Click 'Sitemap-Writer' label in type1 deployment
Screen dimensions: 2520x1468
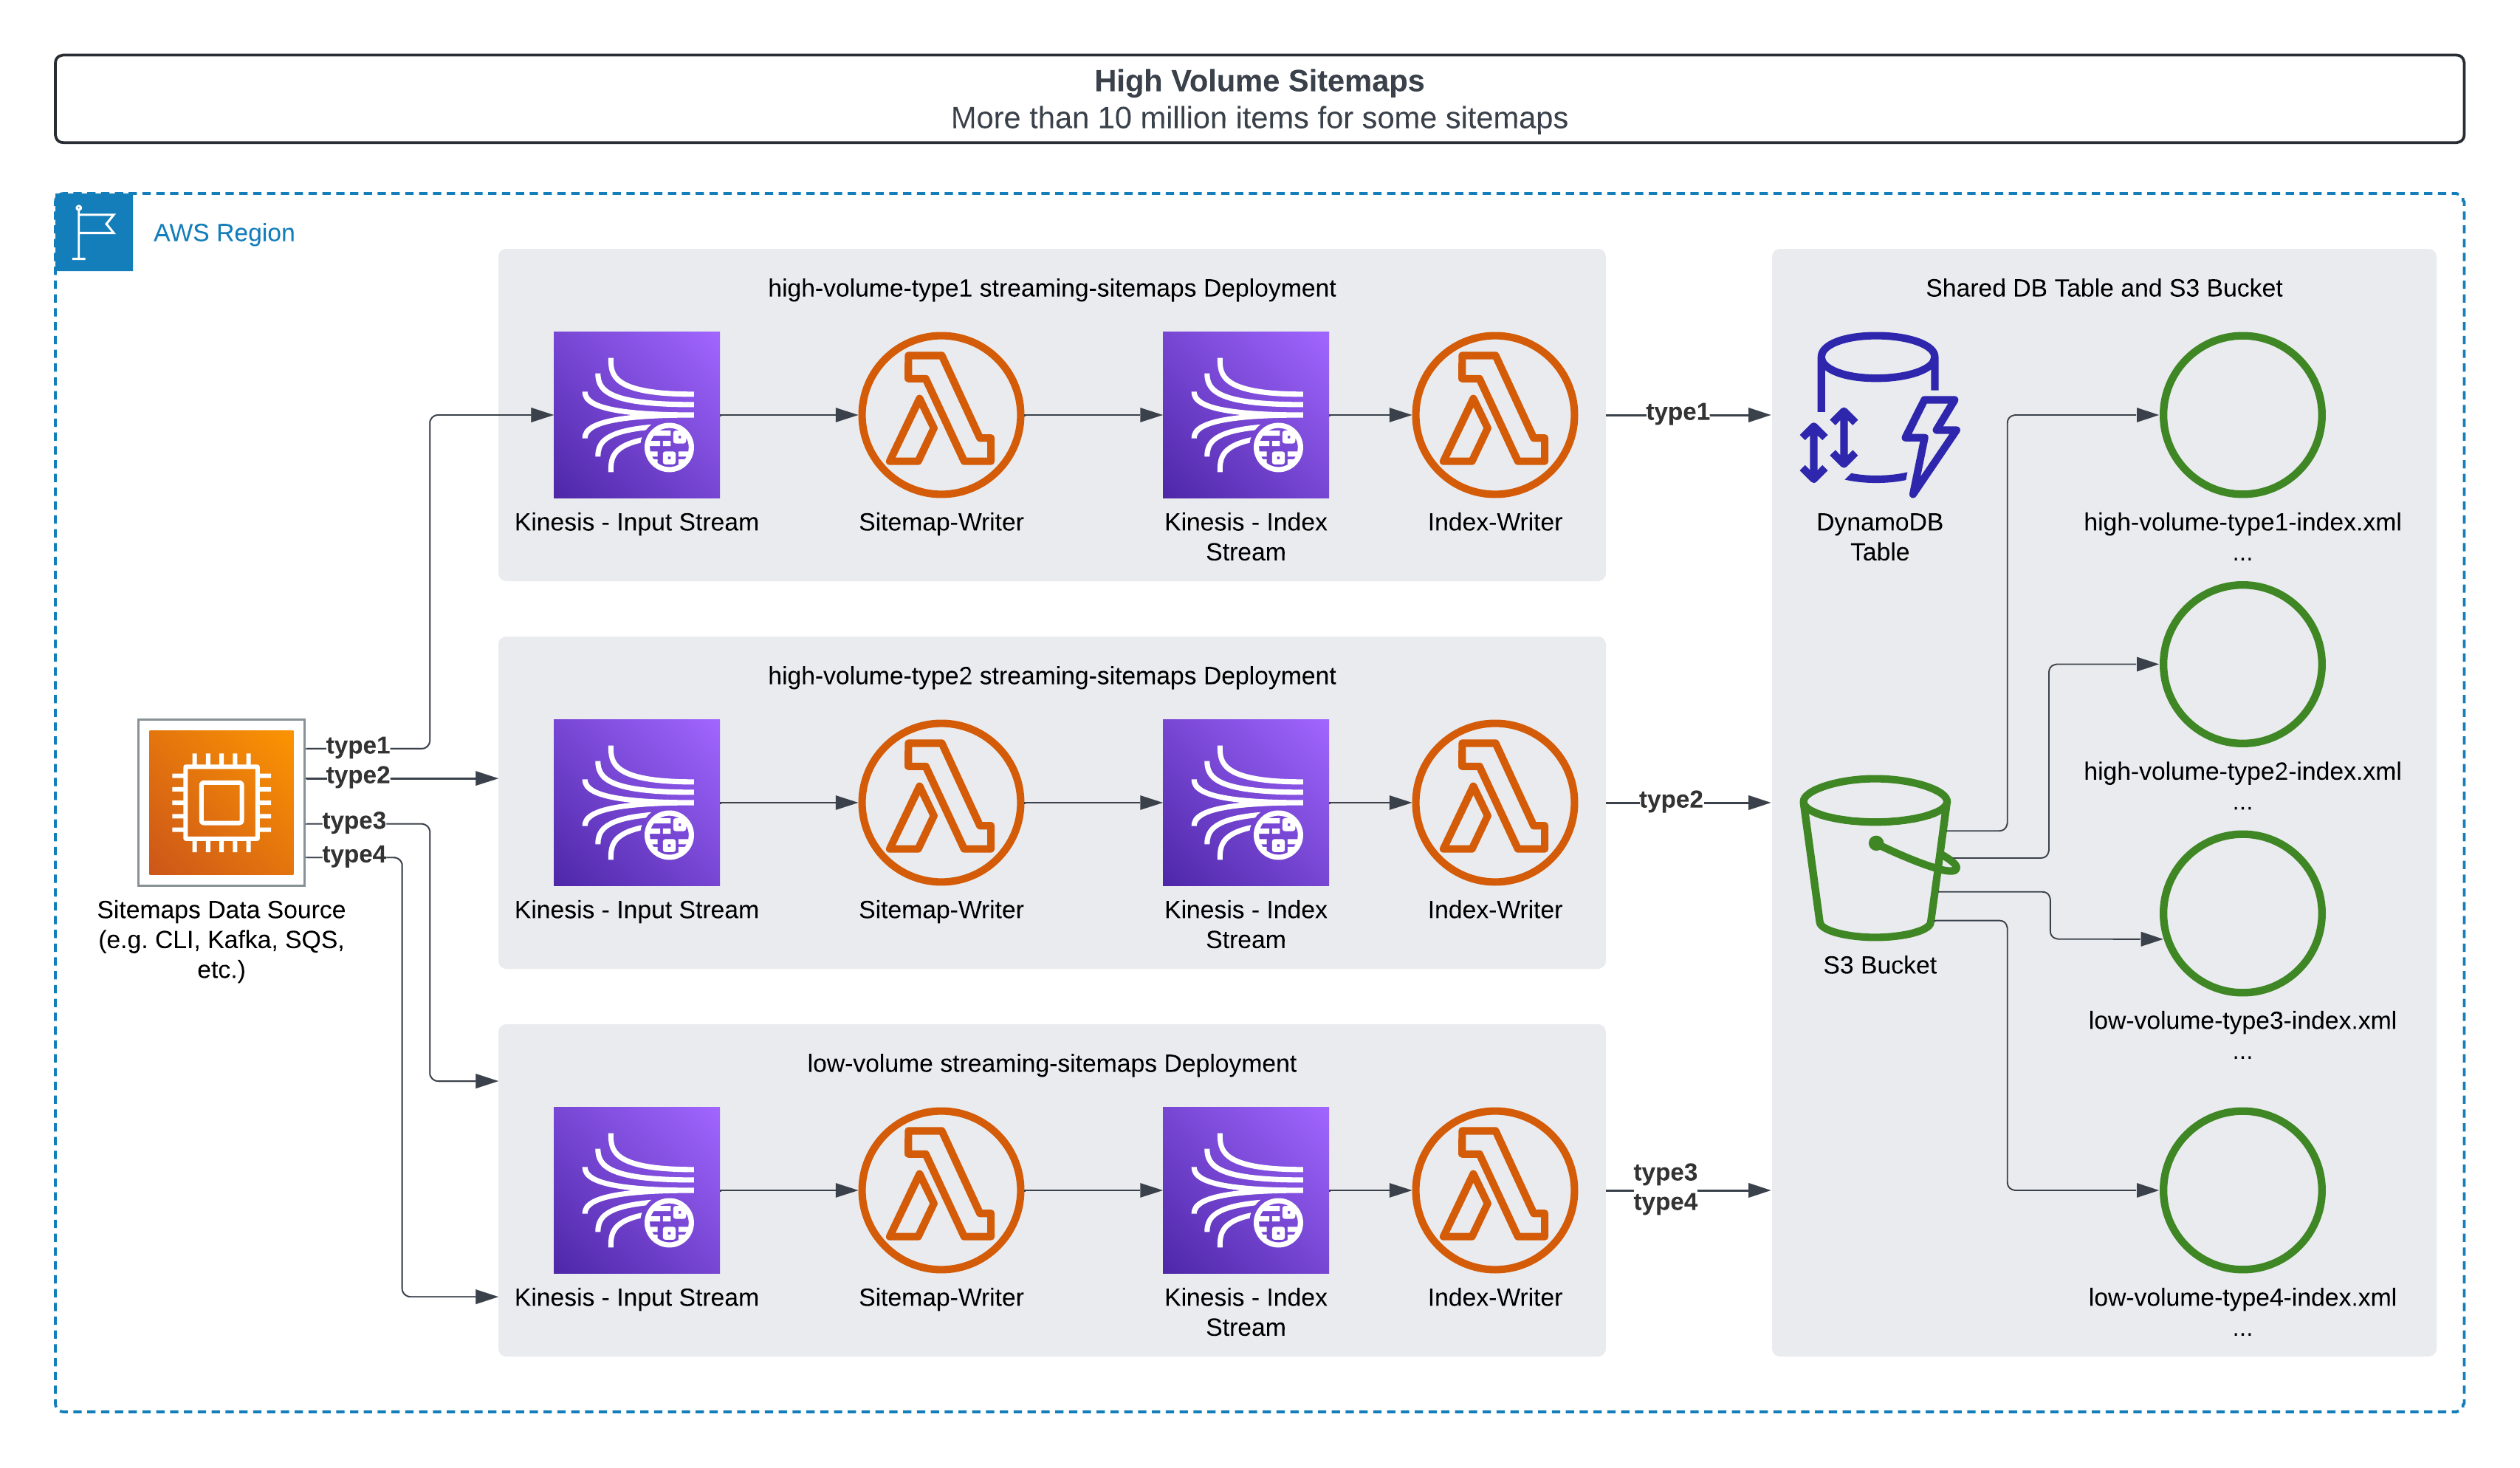click(x=941, y=522)
